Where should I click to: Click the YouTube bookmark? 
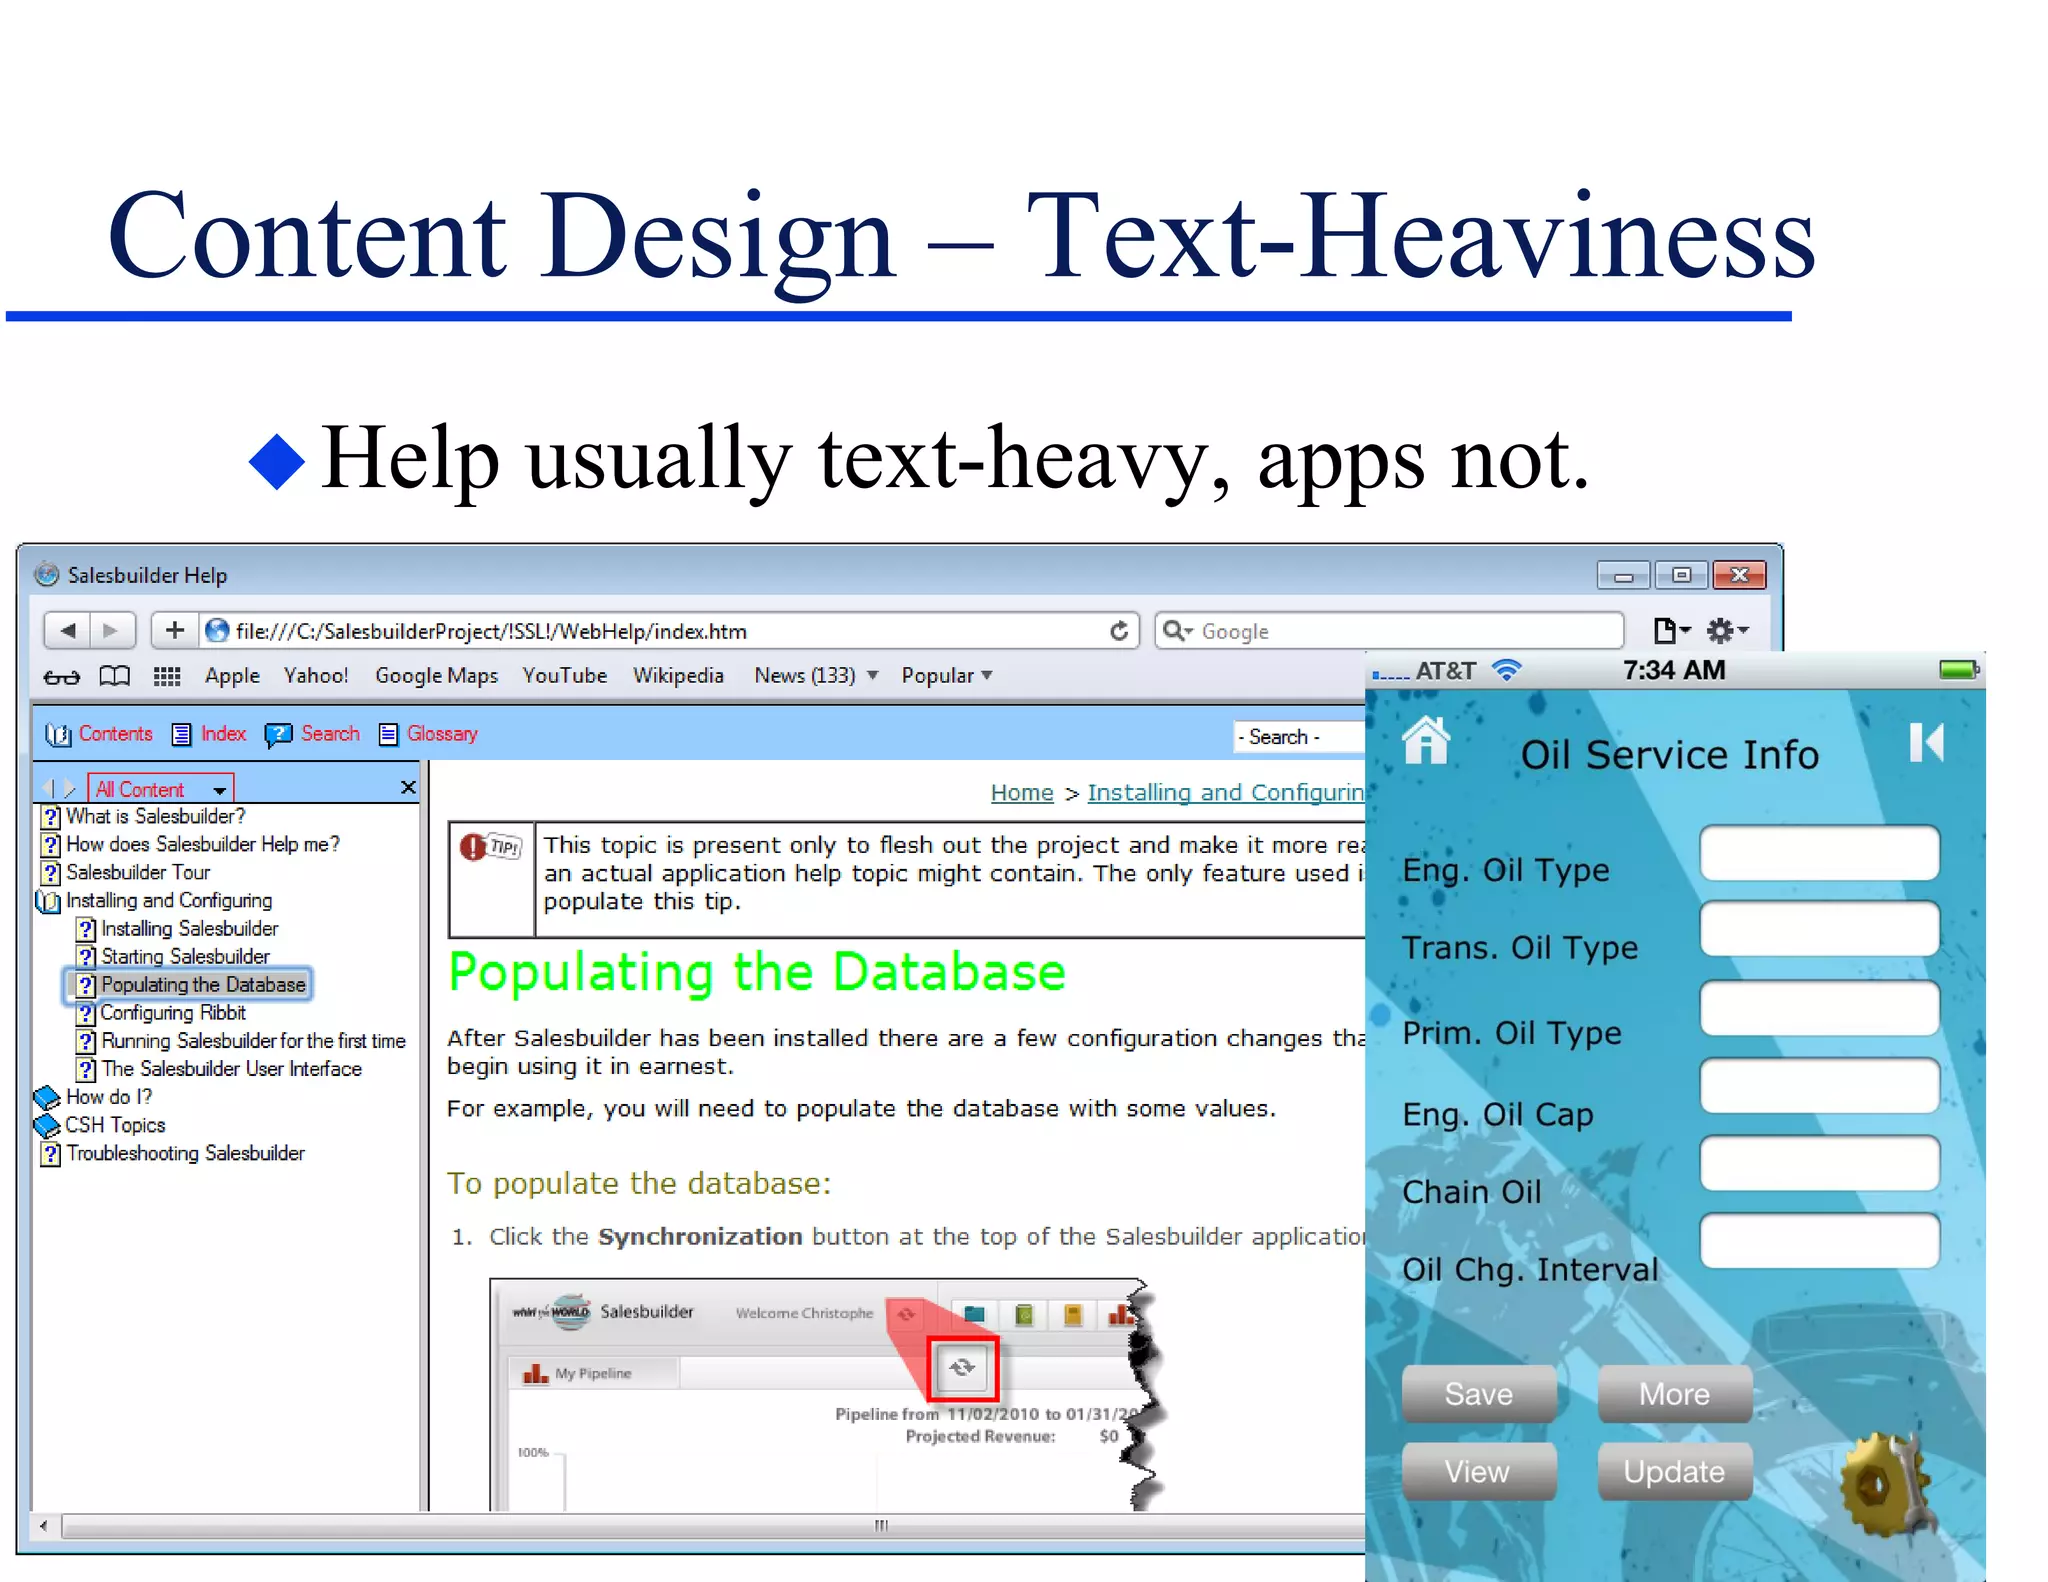click(564, 676)
